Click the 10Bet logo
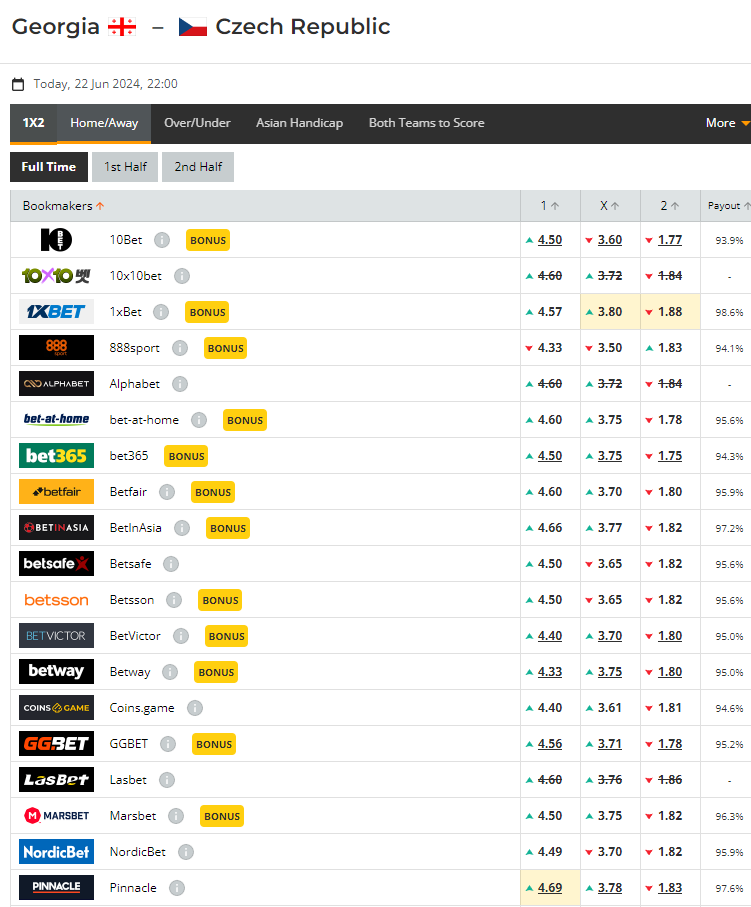This screenshot has height=907, width=751. 56,239
